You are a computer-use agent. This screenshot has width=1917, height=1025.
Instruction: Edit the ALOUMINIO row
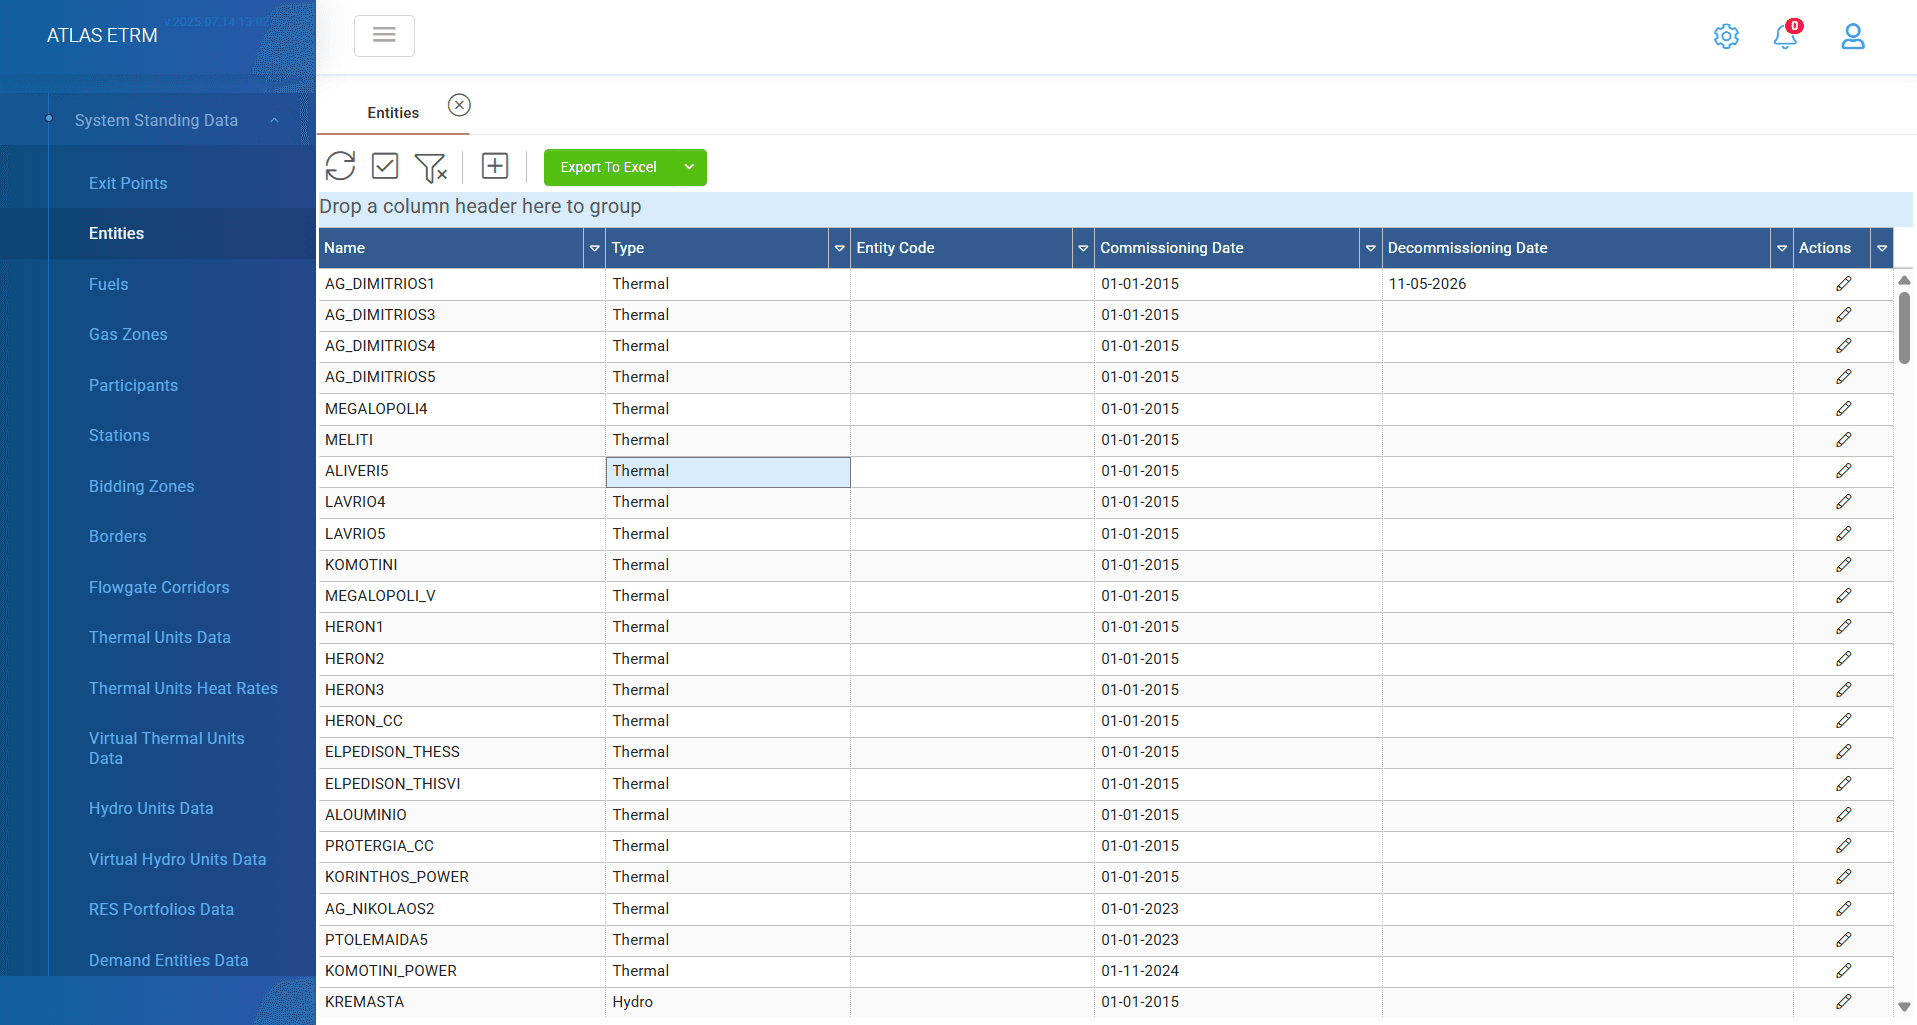[x=1844, y=815]
